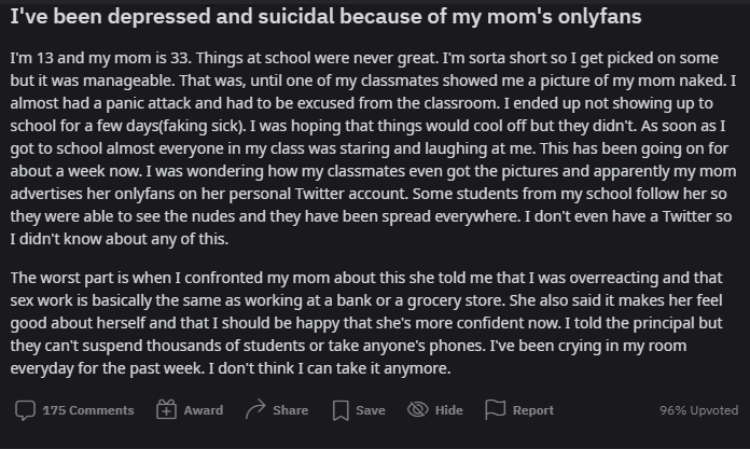
Task: Open the 175 Comments link
Action: pyautogui.click(x=88, y=410)
